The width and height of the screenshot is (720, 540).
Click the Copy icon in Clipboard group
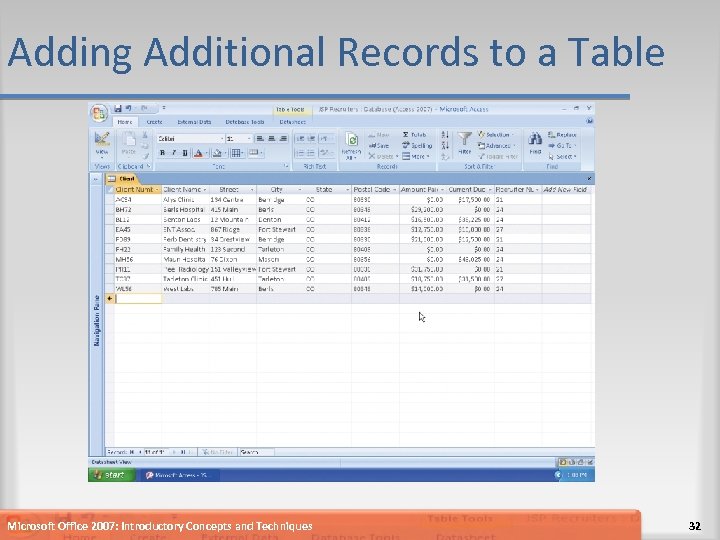click(x=145, y=146)
